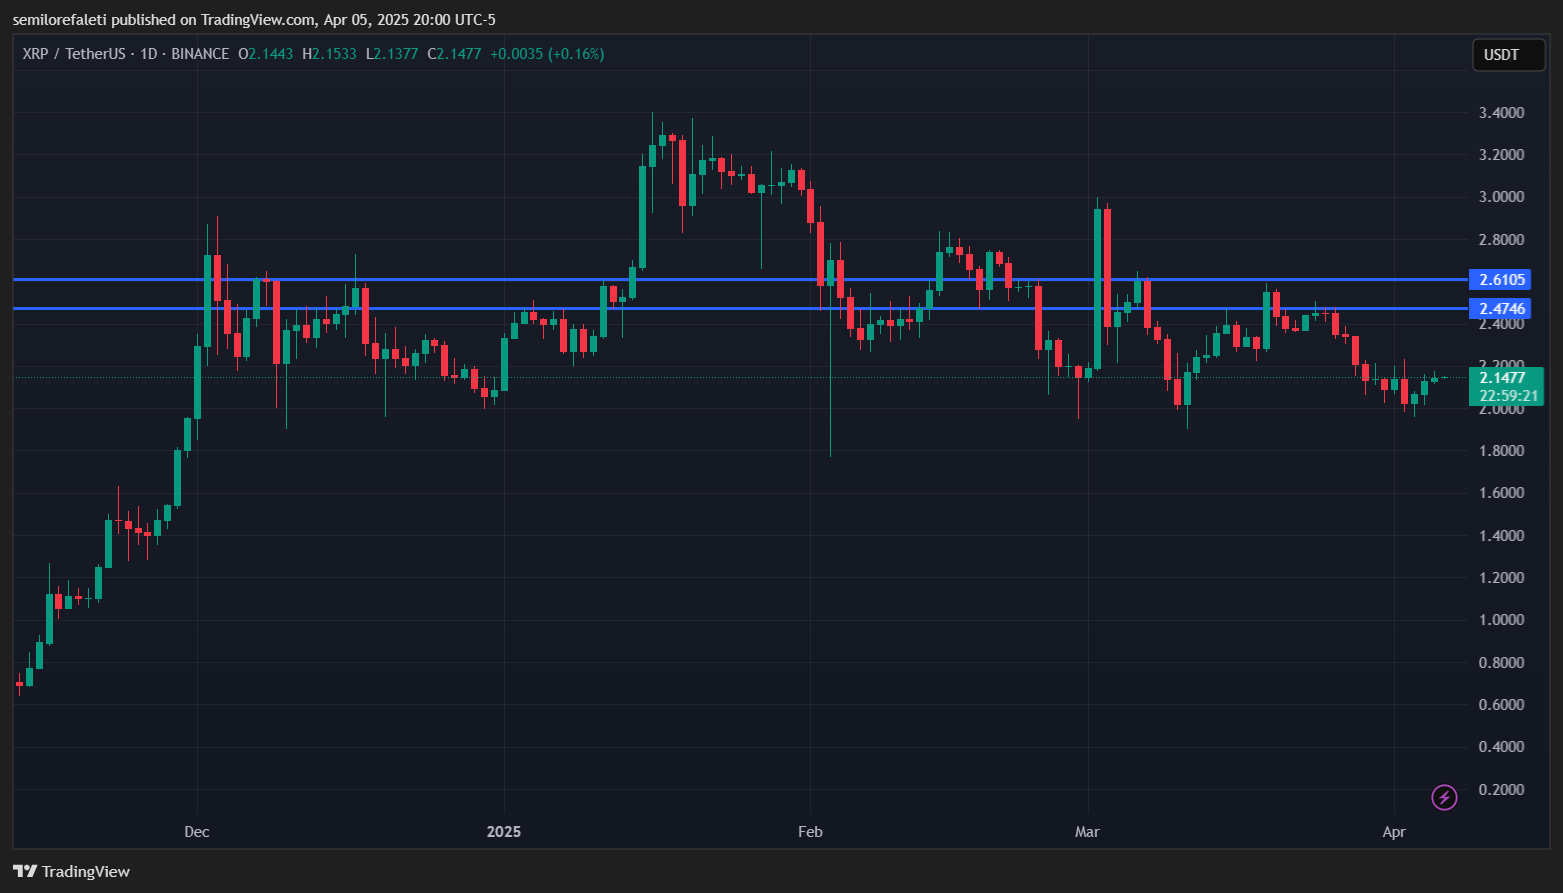Click the purple lightning bolt icon
1563x893 pixels.
(x=1443, y=797)
